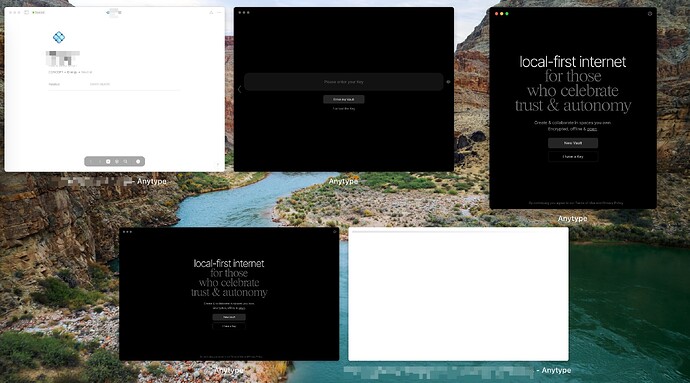Toggle the sidebar icon in the white object window
690x383 pixels.
(x=26, y=12)
